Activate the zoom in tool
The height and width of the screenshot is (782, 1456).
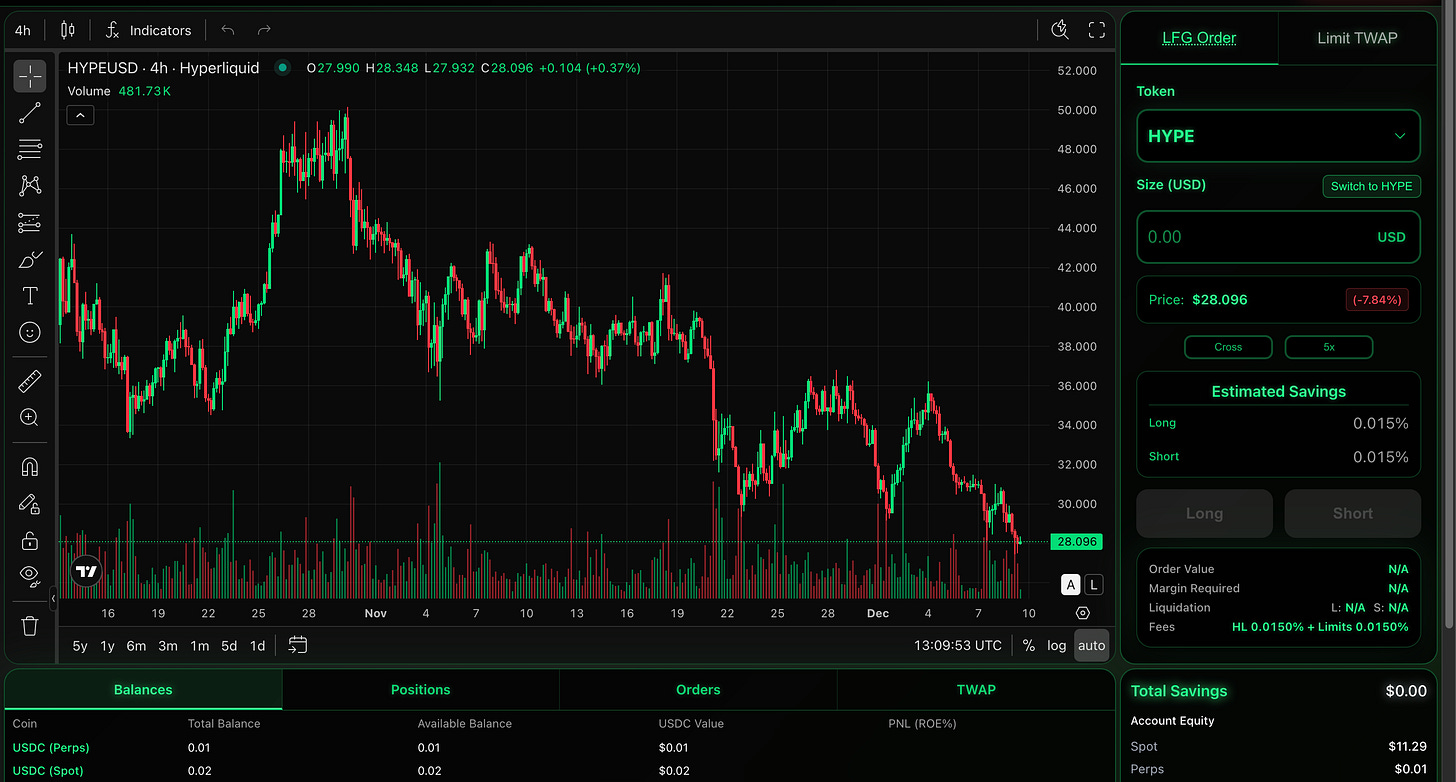(30, 418)
